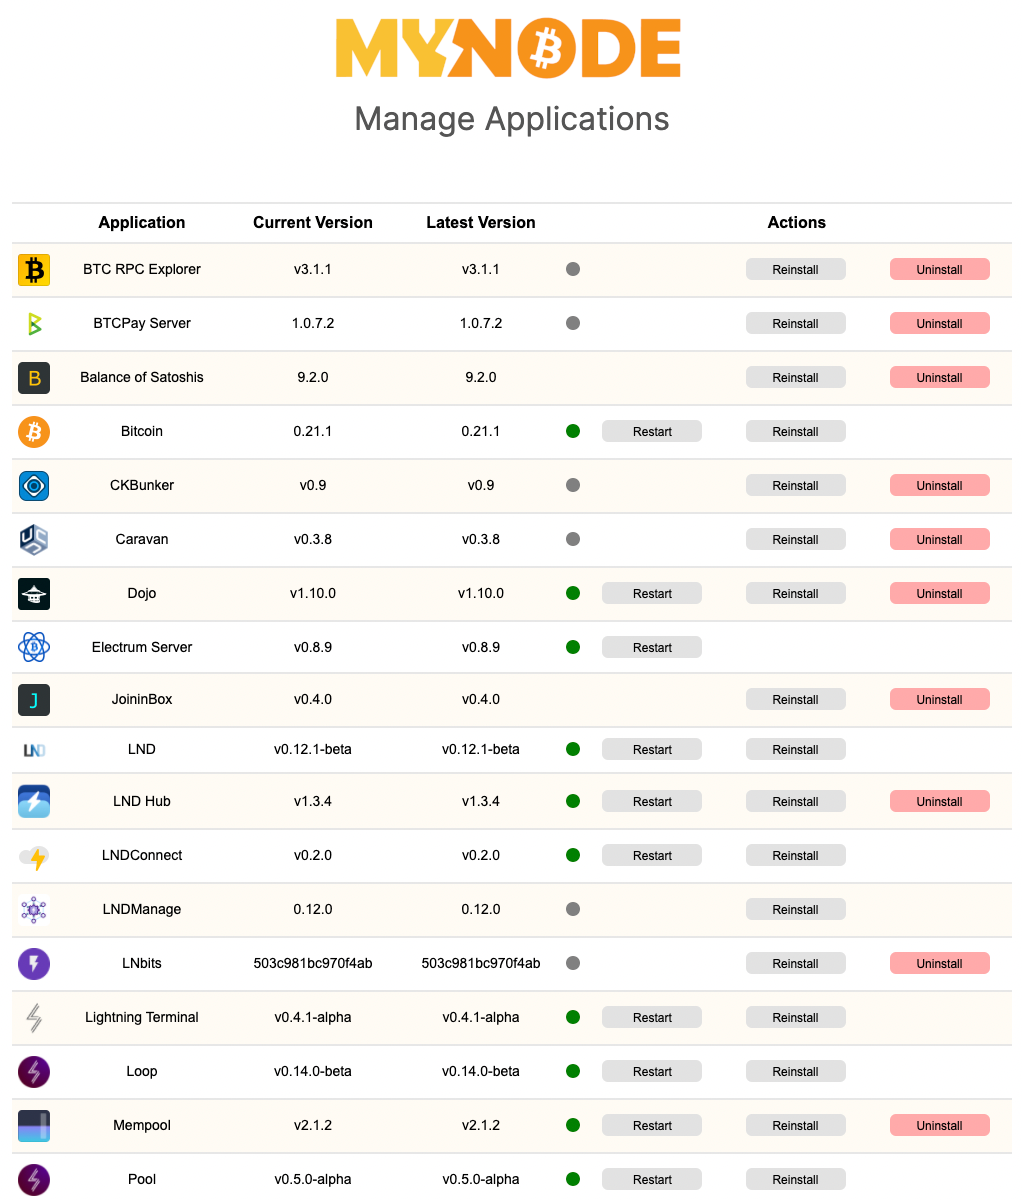Click the Pool app icon
The image size is (1022, 1200).
[x=34, y=1180]
